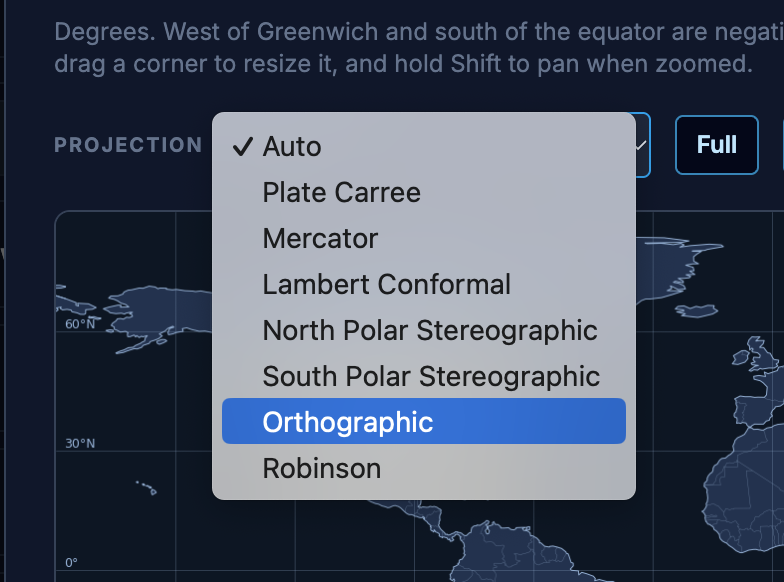Pick Robinson from the dropdown list

pyautogui.click(x=424, y=468)
